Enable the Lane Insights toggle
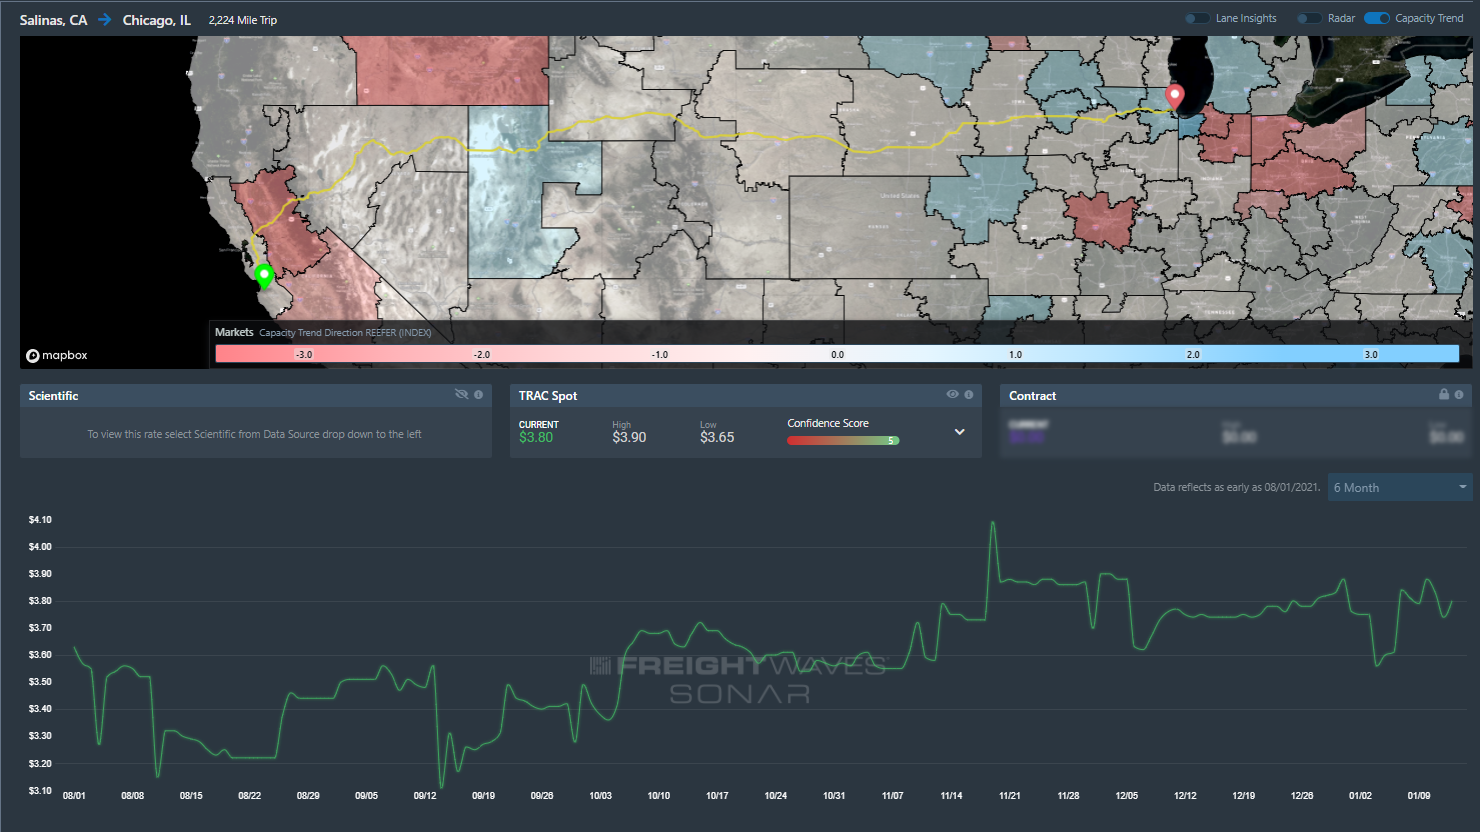This screenshot has height=832, width=1480. click(1197, 18)
